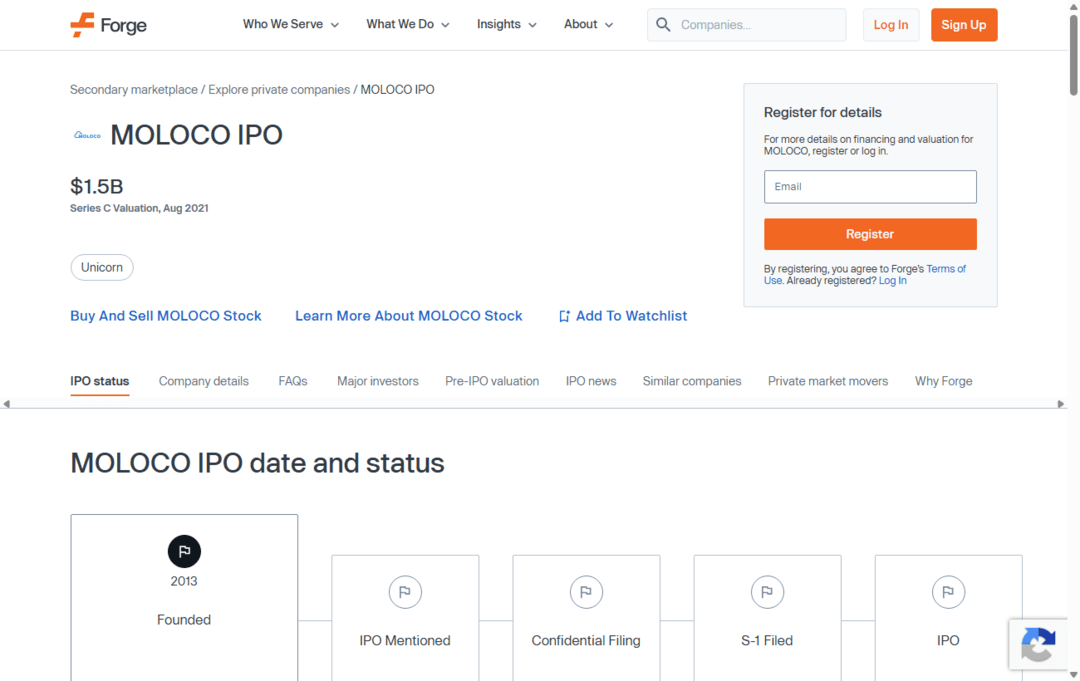
Task: Switch to the Company details tab
Action: [204, 381]
